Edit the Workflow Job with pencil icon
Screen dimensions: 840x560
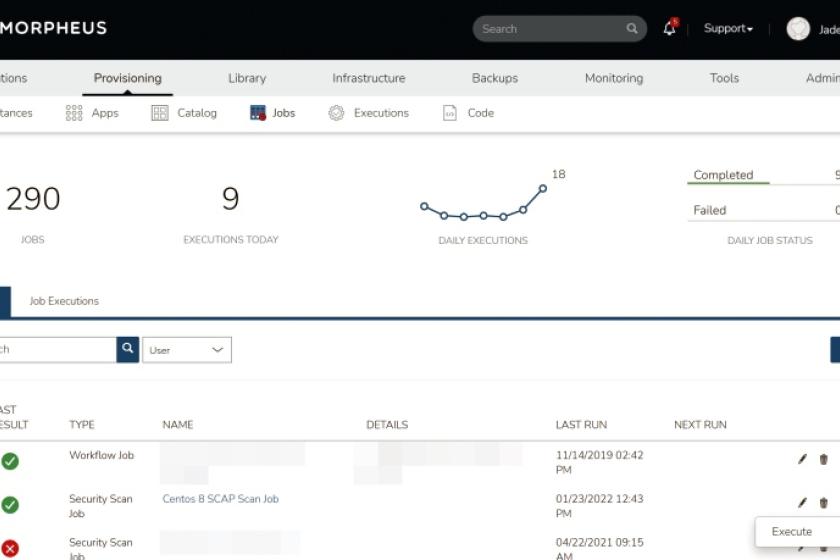click(802, 459)
